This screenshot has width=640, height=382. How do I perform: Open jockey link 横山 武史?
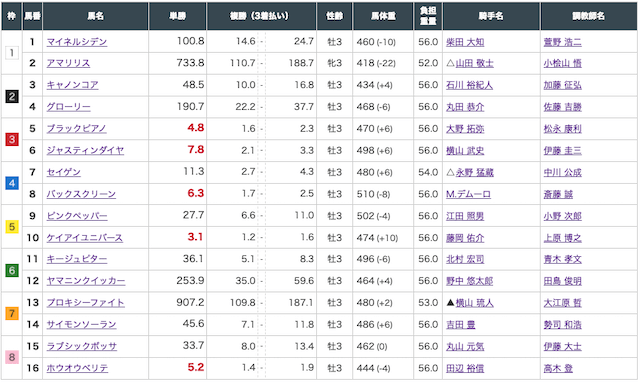pyautogui.click(x=465, y=151)
